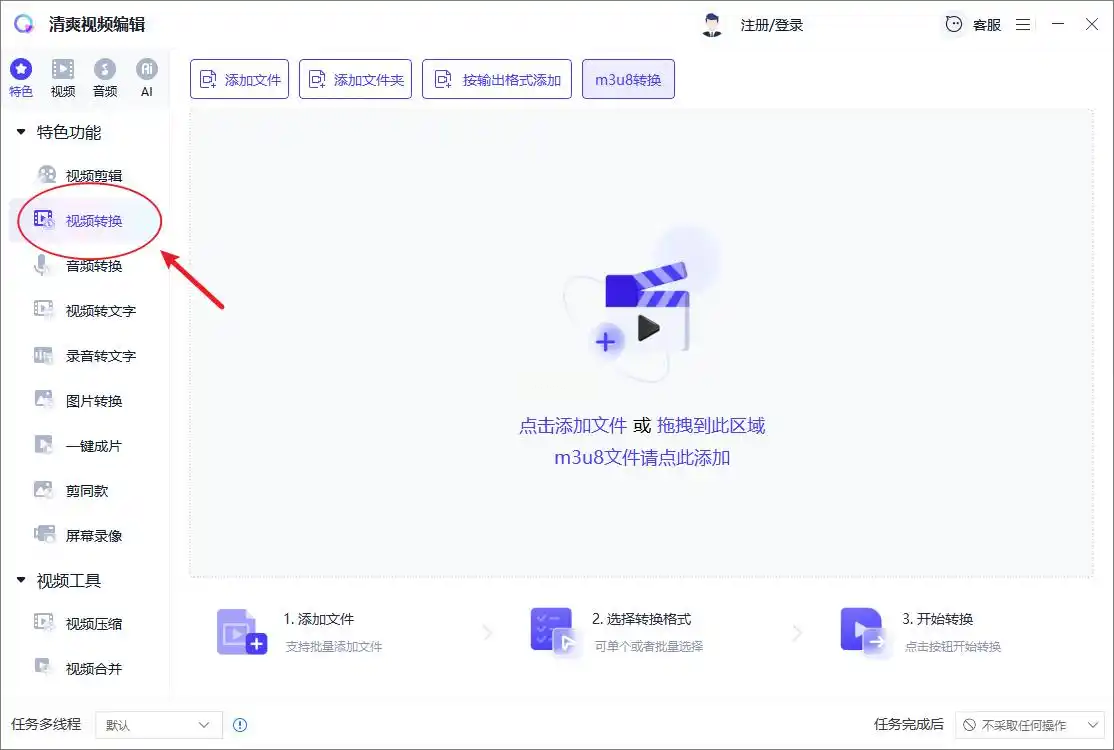The width and height of the screenshot is (1114, 750).
Task: Click the 添加文件 button
Action: 239,79
